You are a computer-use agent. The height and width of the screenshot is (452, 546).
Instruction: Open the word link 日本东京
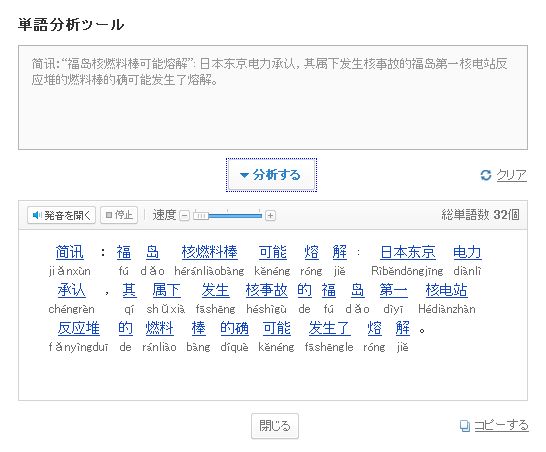tap(408, 252)
